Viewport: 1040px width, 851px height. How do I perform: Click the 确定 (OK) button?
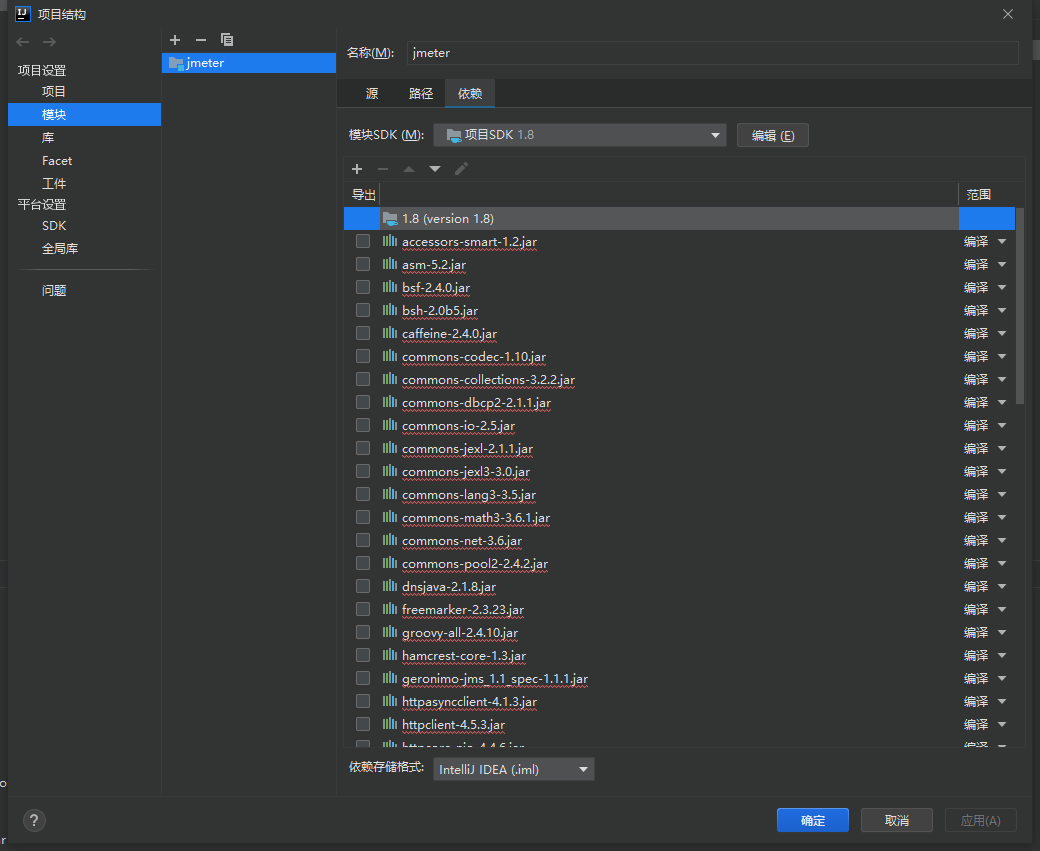coord(812,820)
